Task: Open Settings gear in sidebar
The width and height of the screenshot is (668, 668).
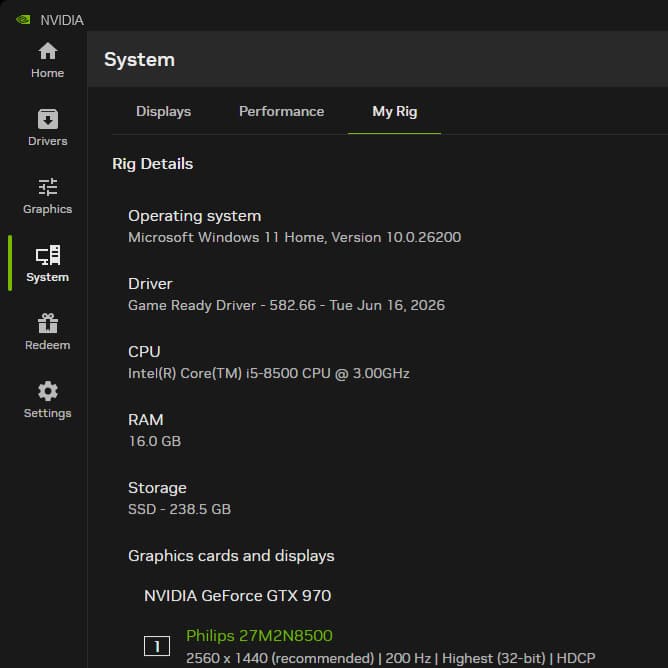Action: (x=47, y=400)
